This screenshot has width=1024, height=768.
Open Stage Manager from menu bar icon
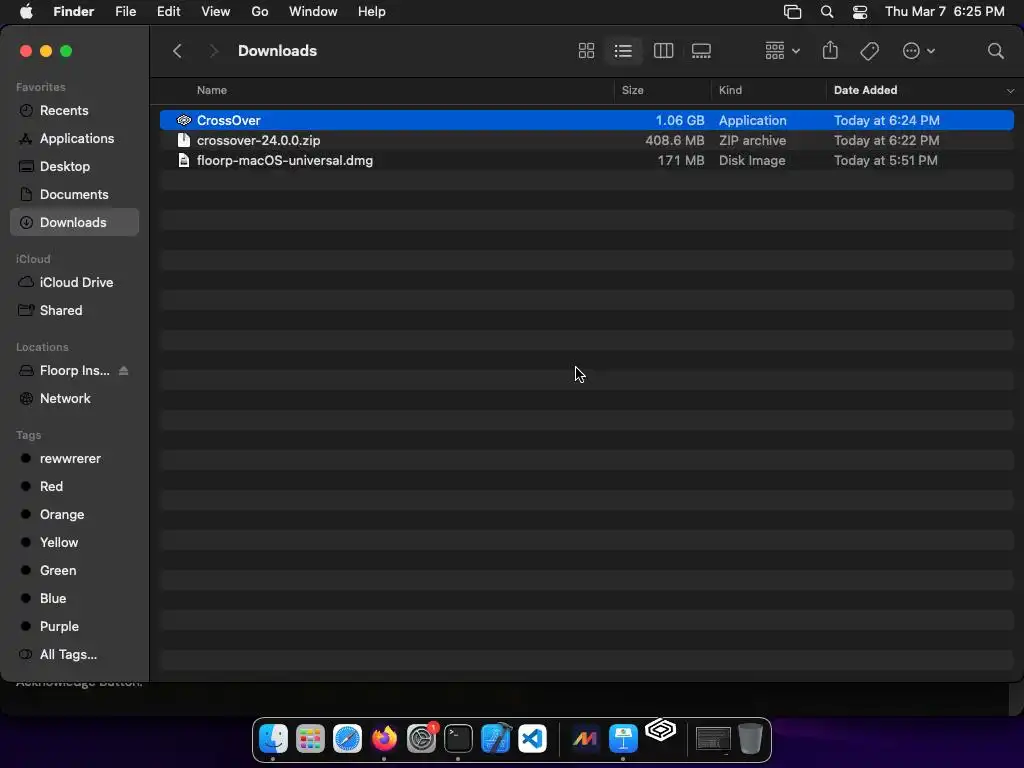792,12
